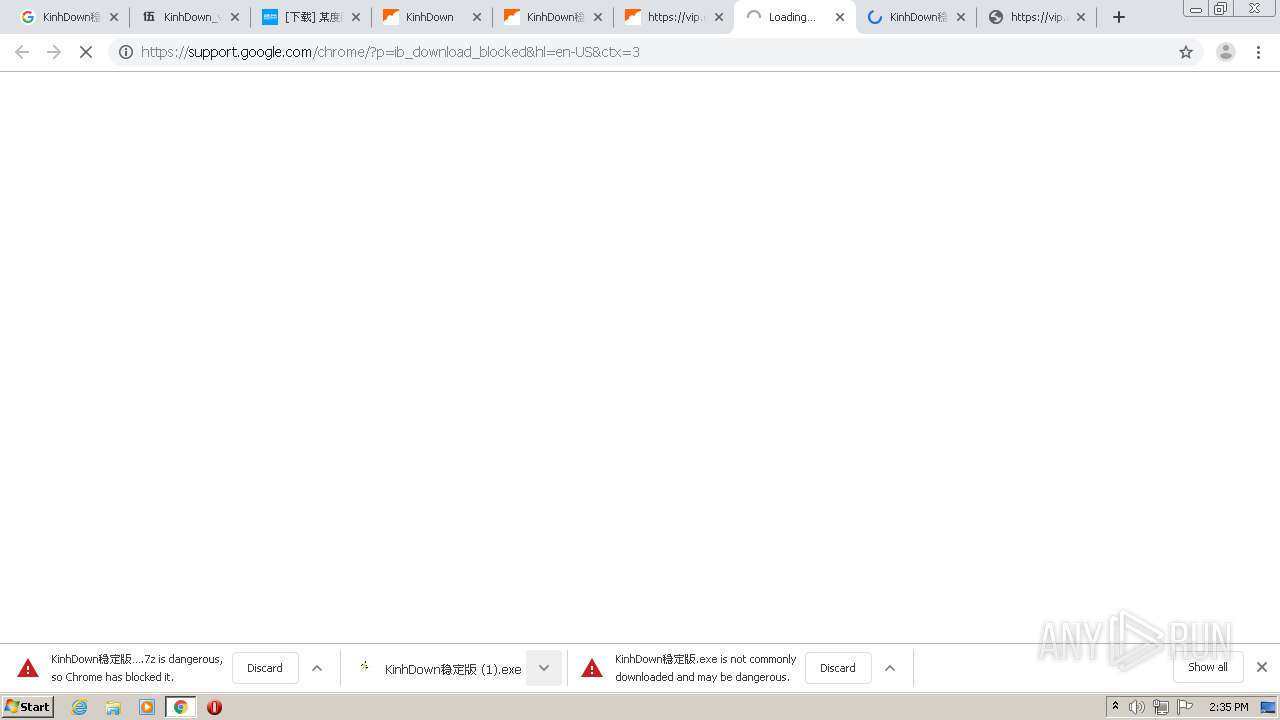This screenshot has height=720, width=1280.
Task: Switch to KinhDown tab with loading spinner
Action: tap(916, 17)
